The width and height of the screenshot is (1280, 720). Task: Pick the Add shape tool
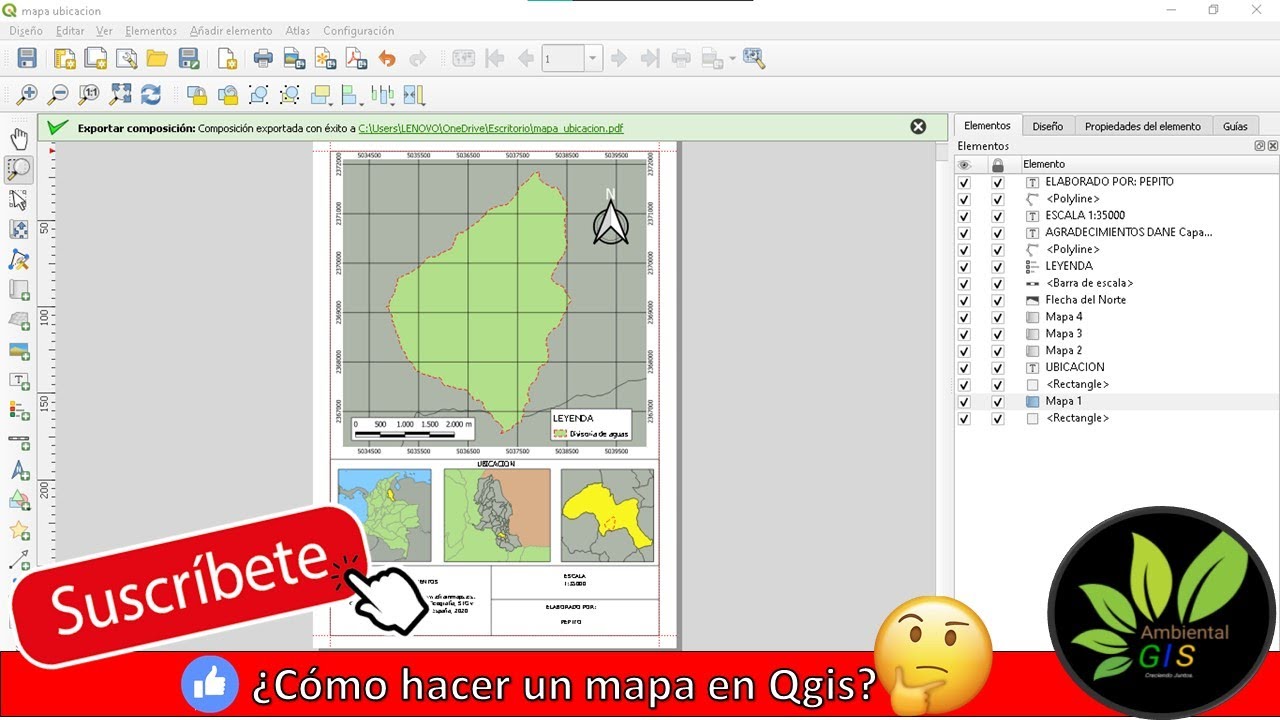[19, 501]
